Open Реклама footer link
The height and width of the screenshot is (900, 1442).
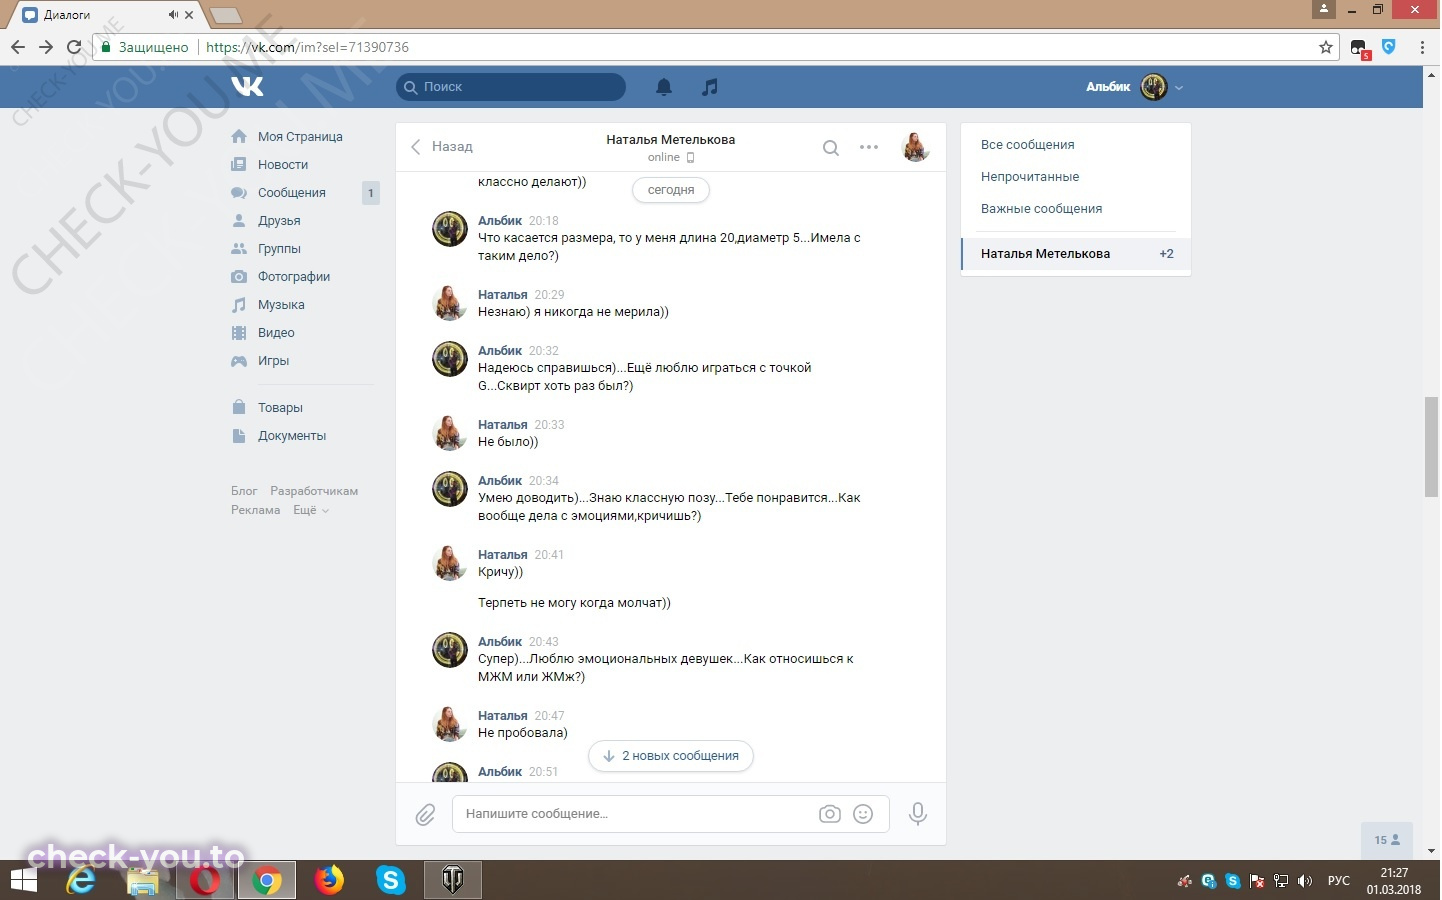(x=256, y=510)
